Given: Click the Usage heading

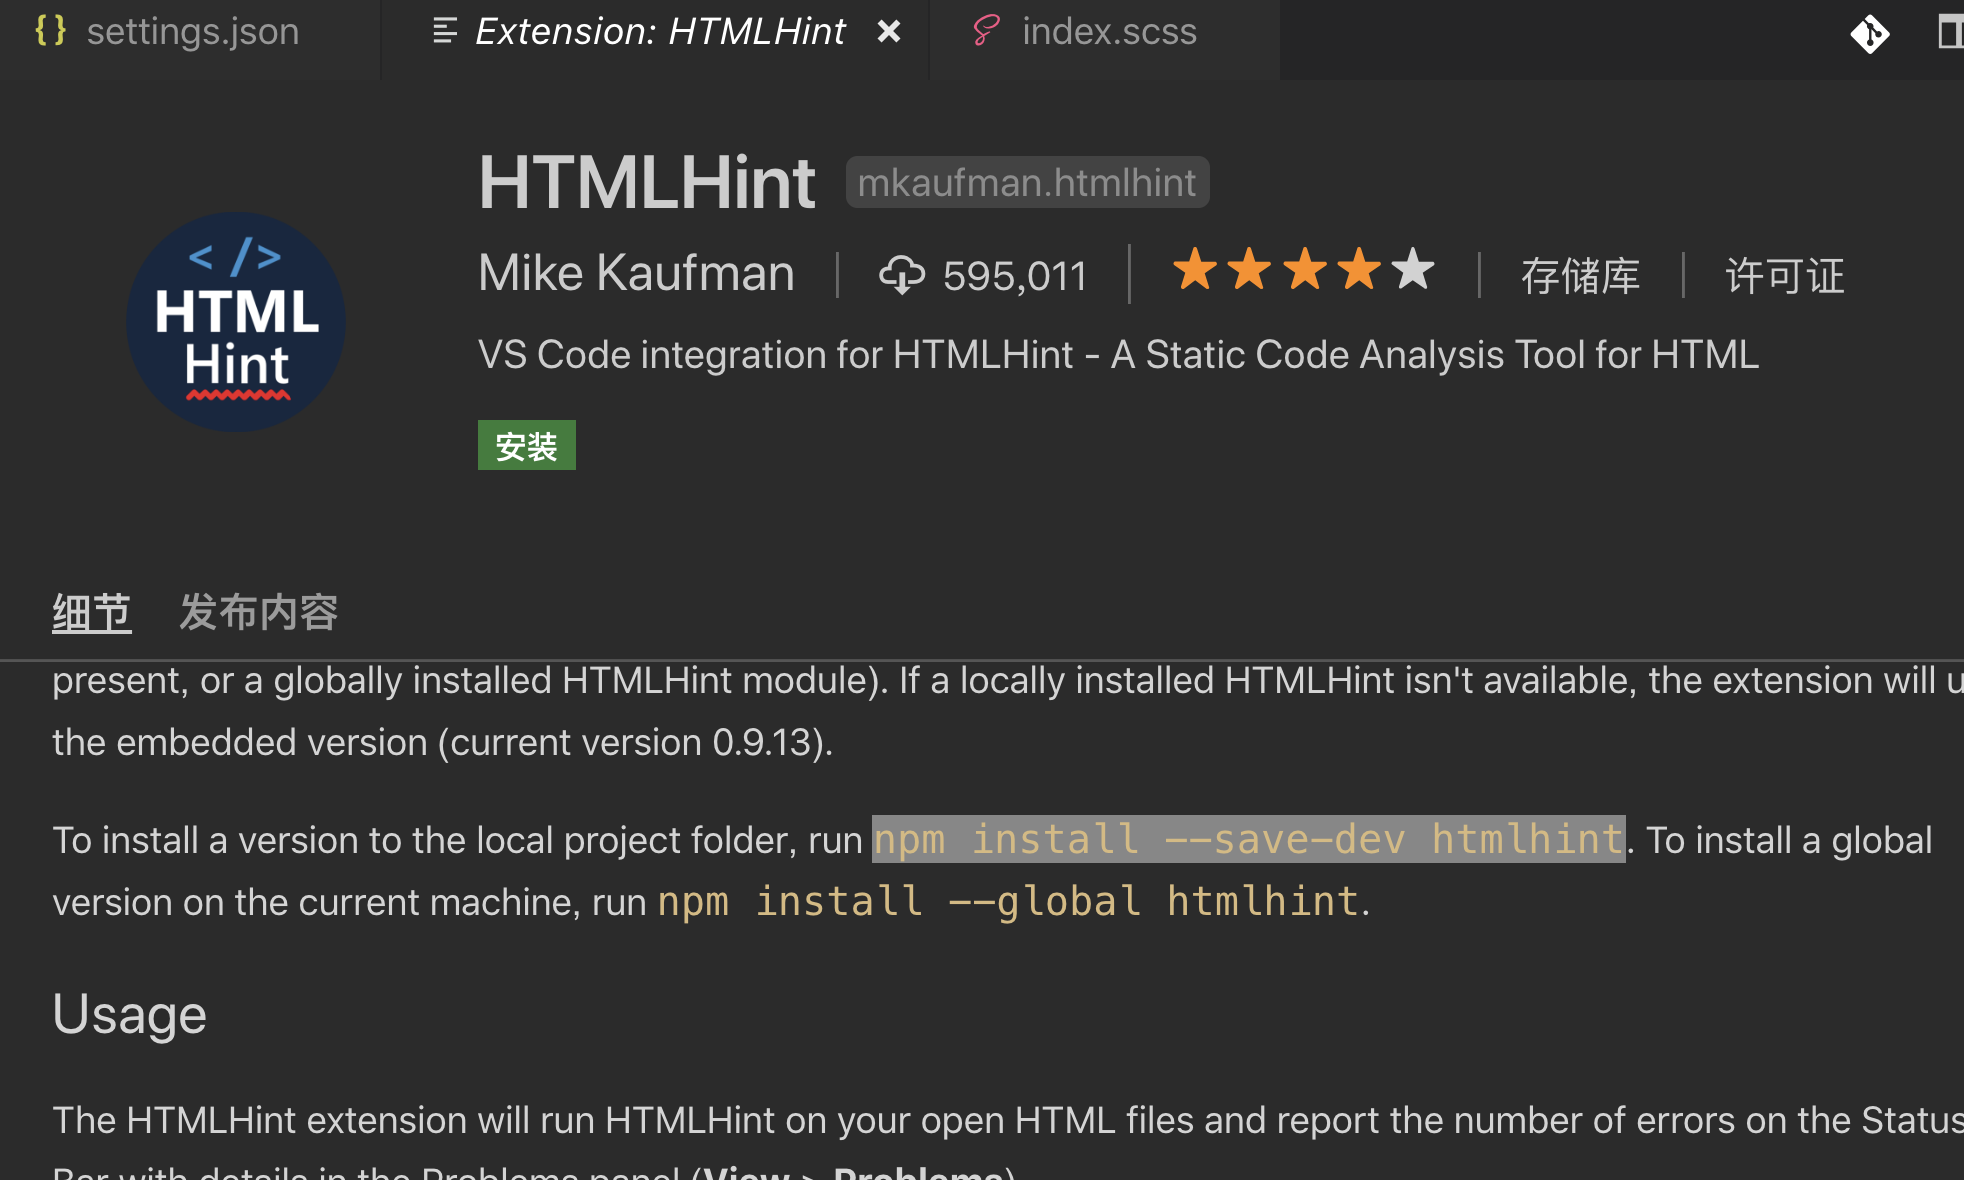Looking at the screenshot, I should [129, 1015].
